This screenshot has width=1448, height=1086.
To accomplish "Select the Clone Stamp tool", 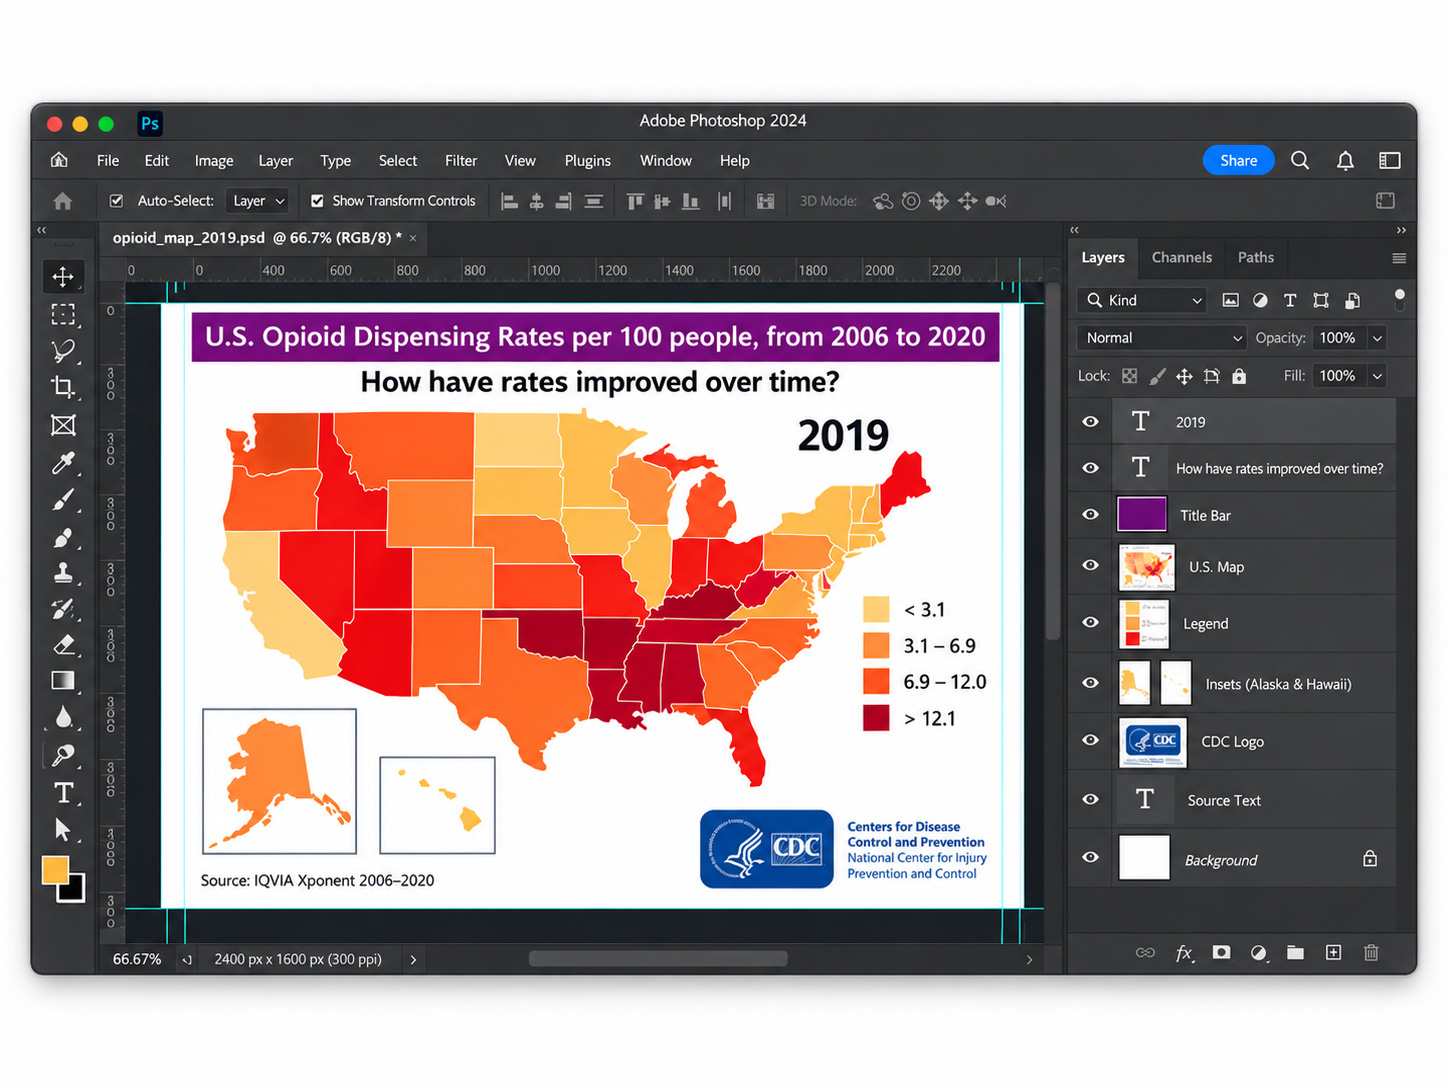I will click(63, 574).
